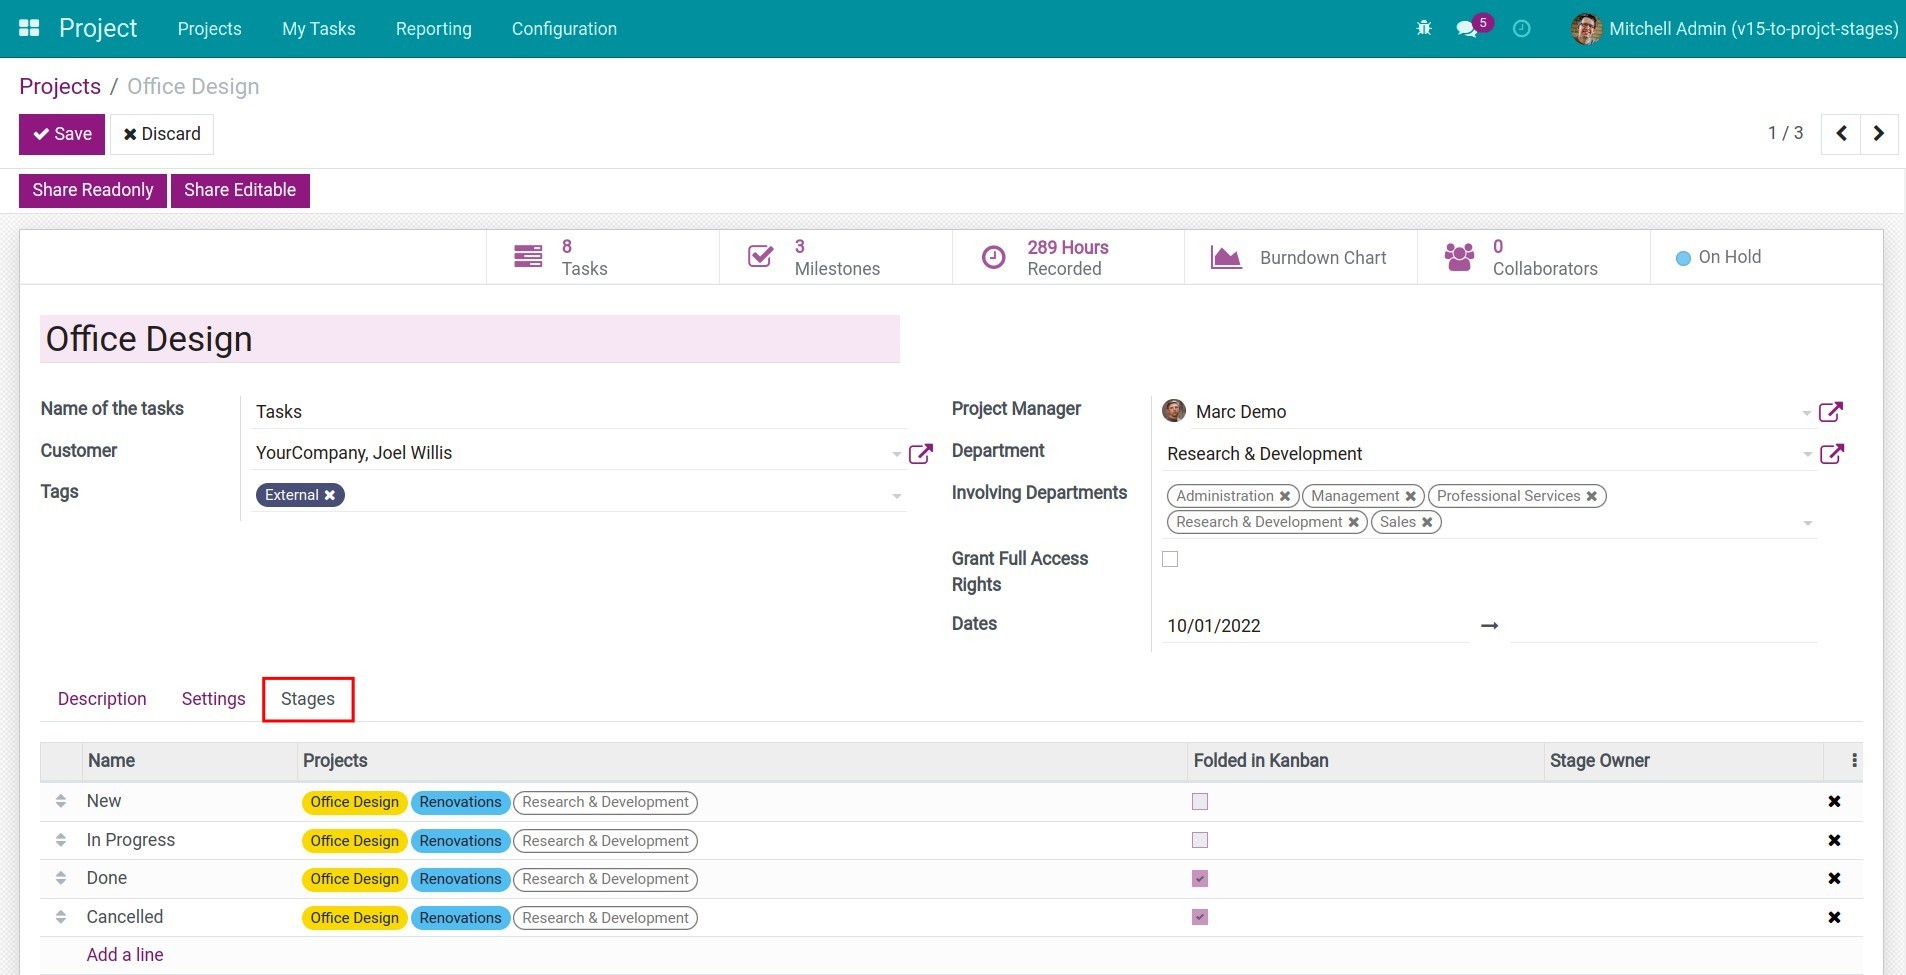Remove the External tag
Screen dimensions: 1906x975
click(330, 495)
